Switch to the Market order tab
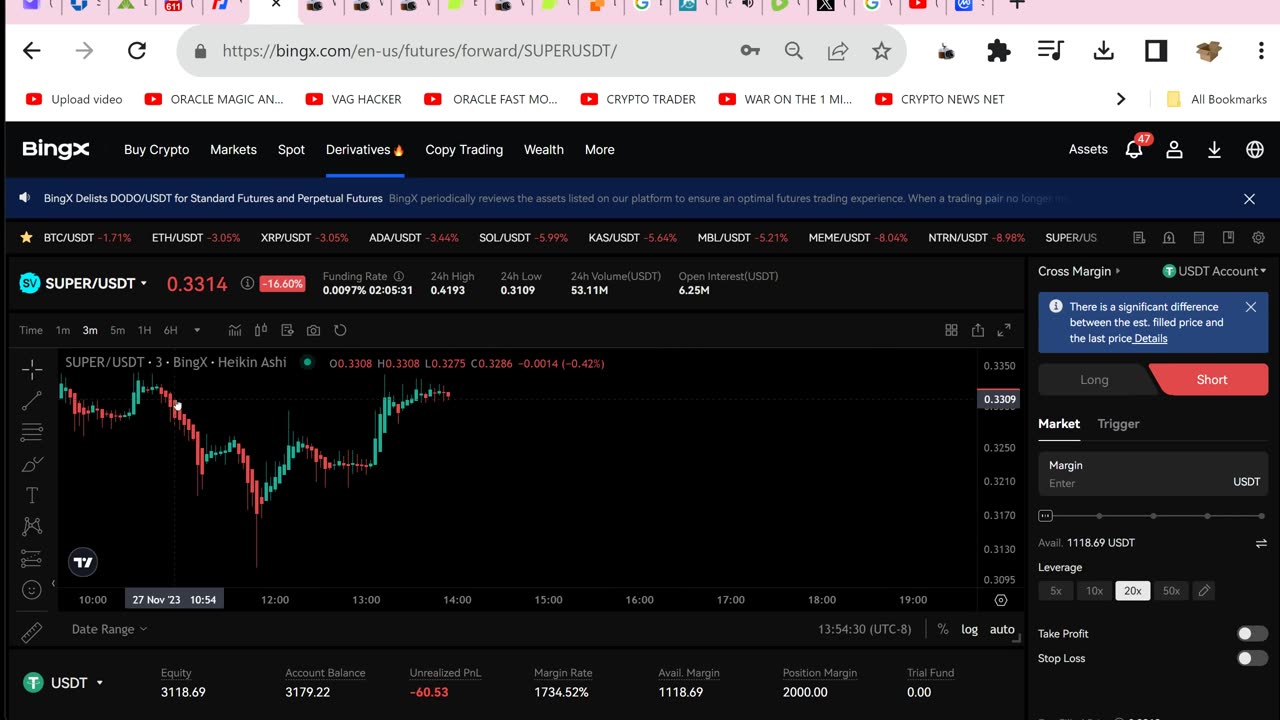Screen dimensions: 1280x720 (x=1059, y=424)
